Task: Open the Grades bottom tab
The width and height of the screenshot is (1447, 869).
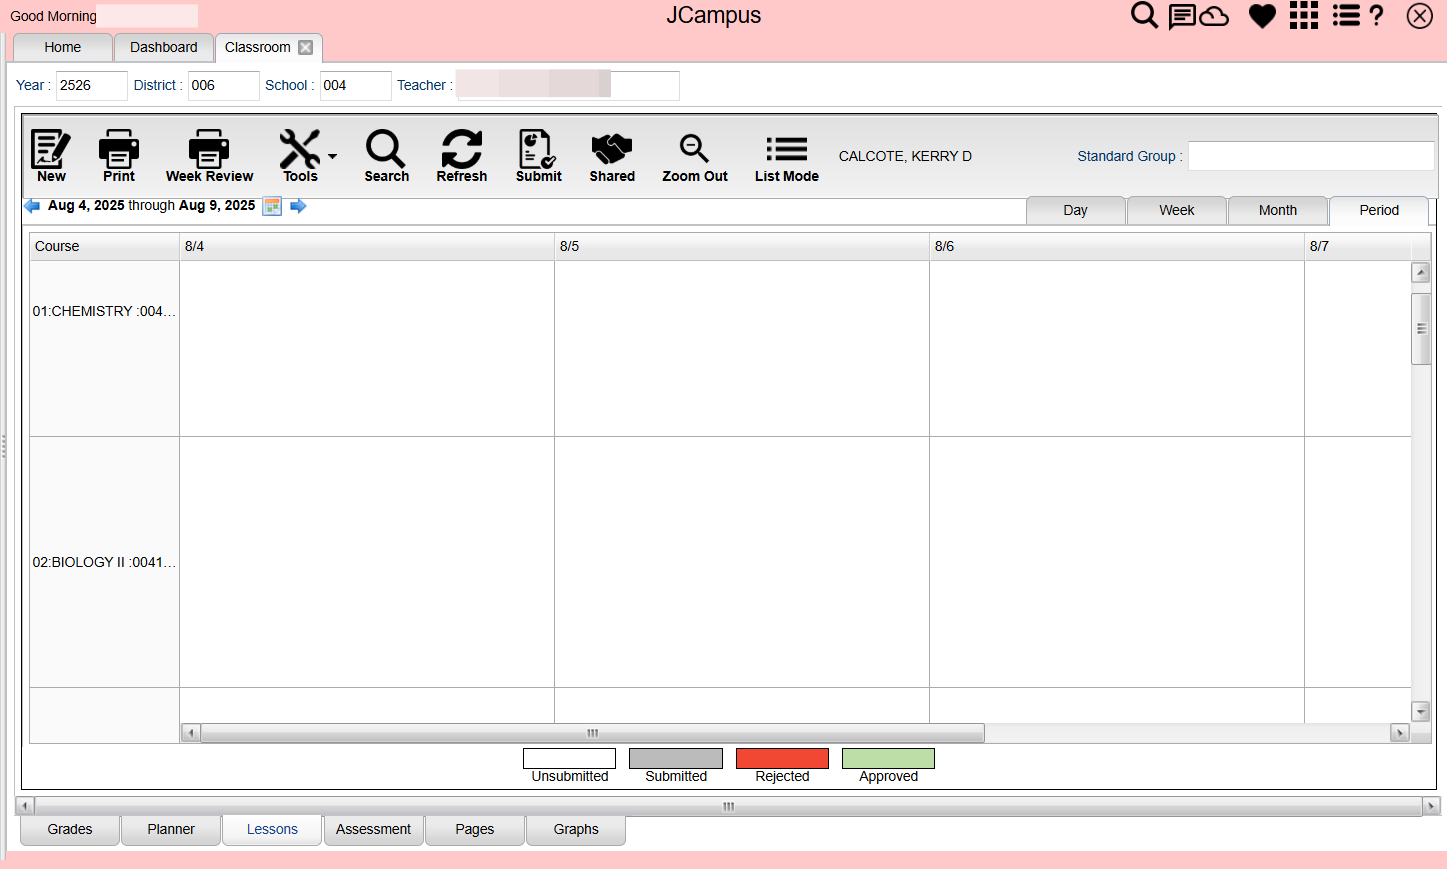Action: coord(70,830)
